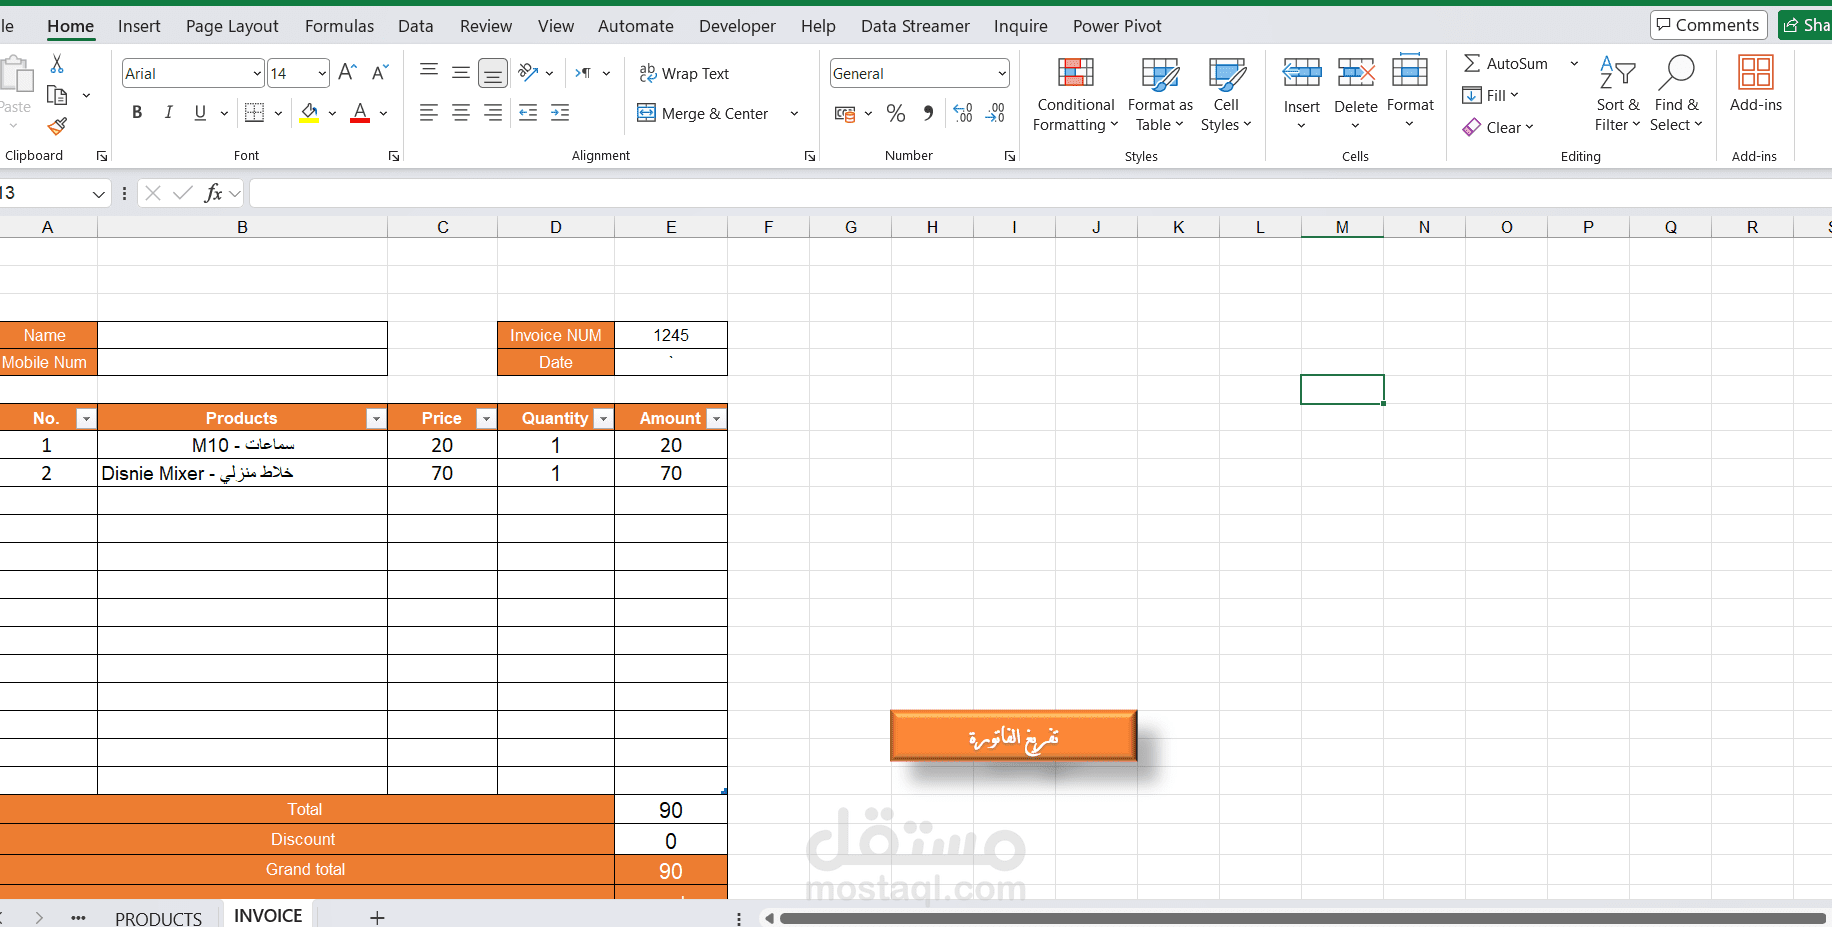The height and width of the screenshot is (927, 1832).
Task: Open the font name Arial dropdown
Action: (x=257, y=73)
